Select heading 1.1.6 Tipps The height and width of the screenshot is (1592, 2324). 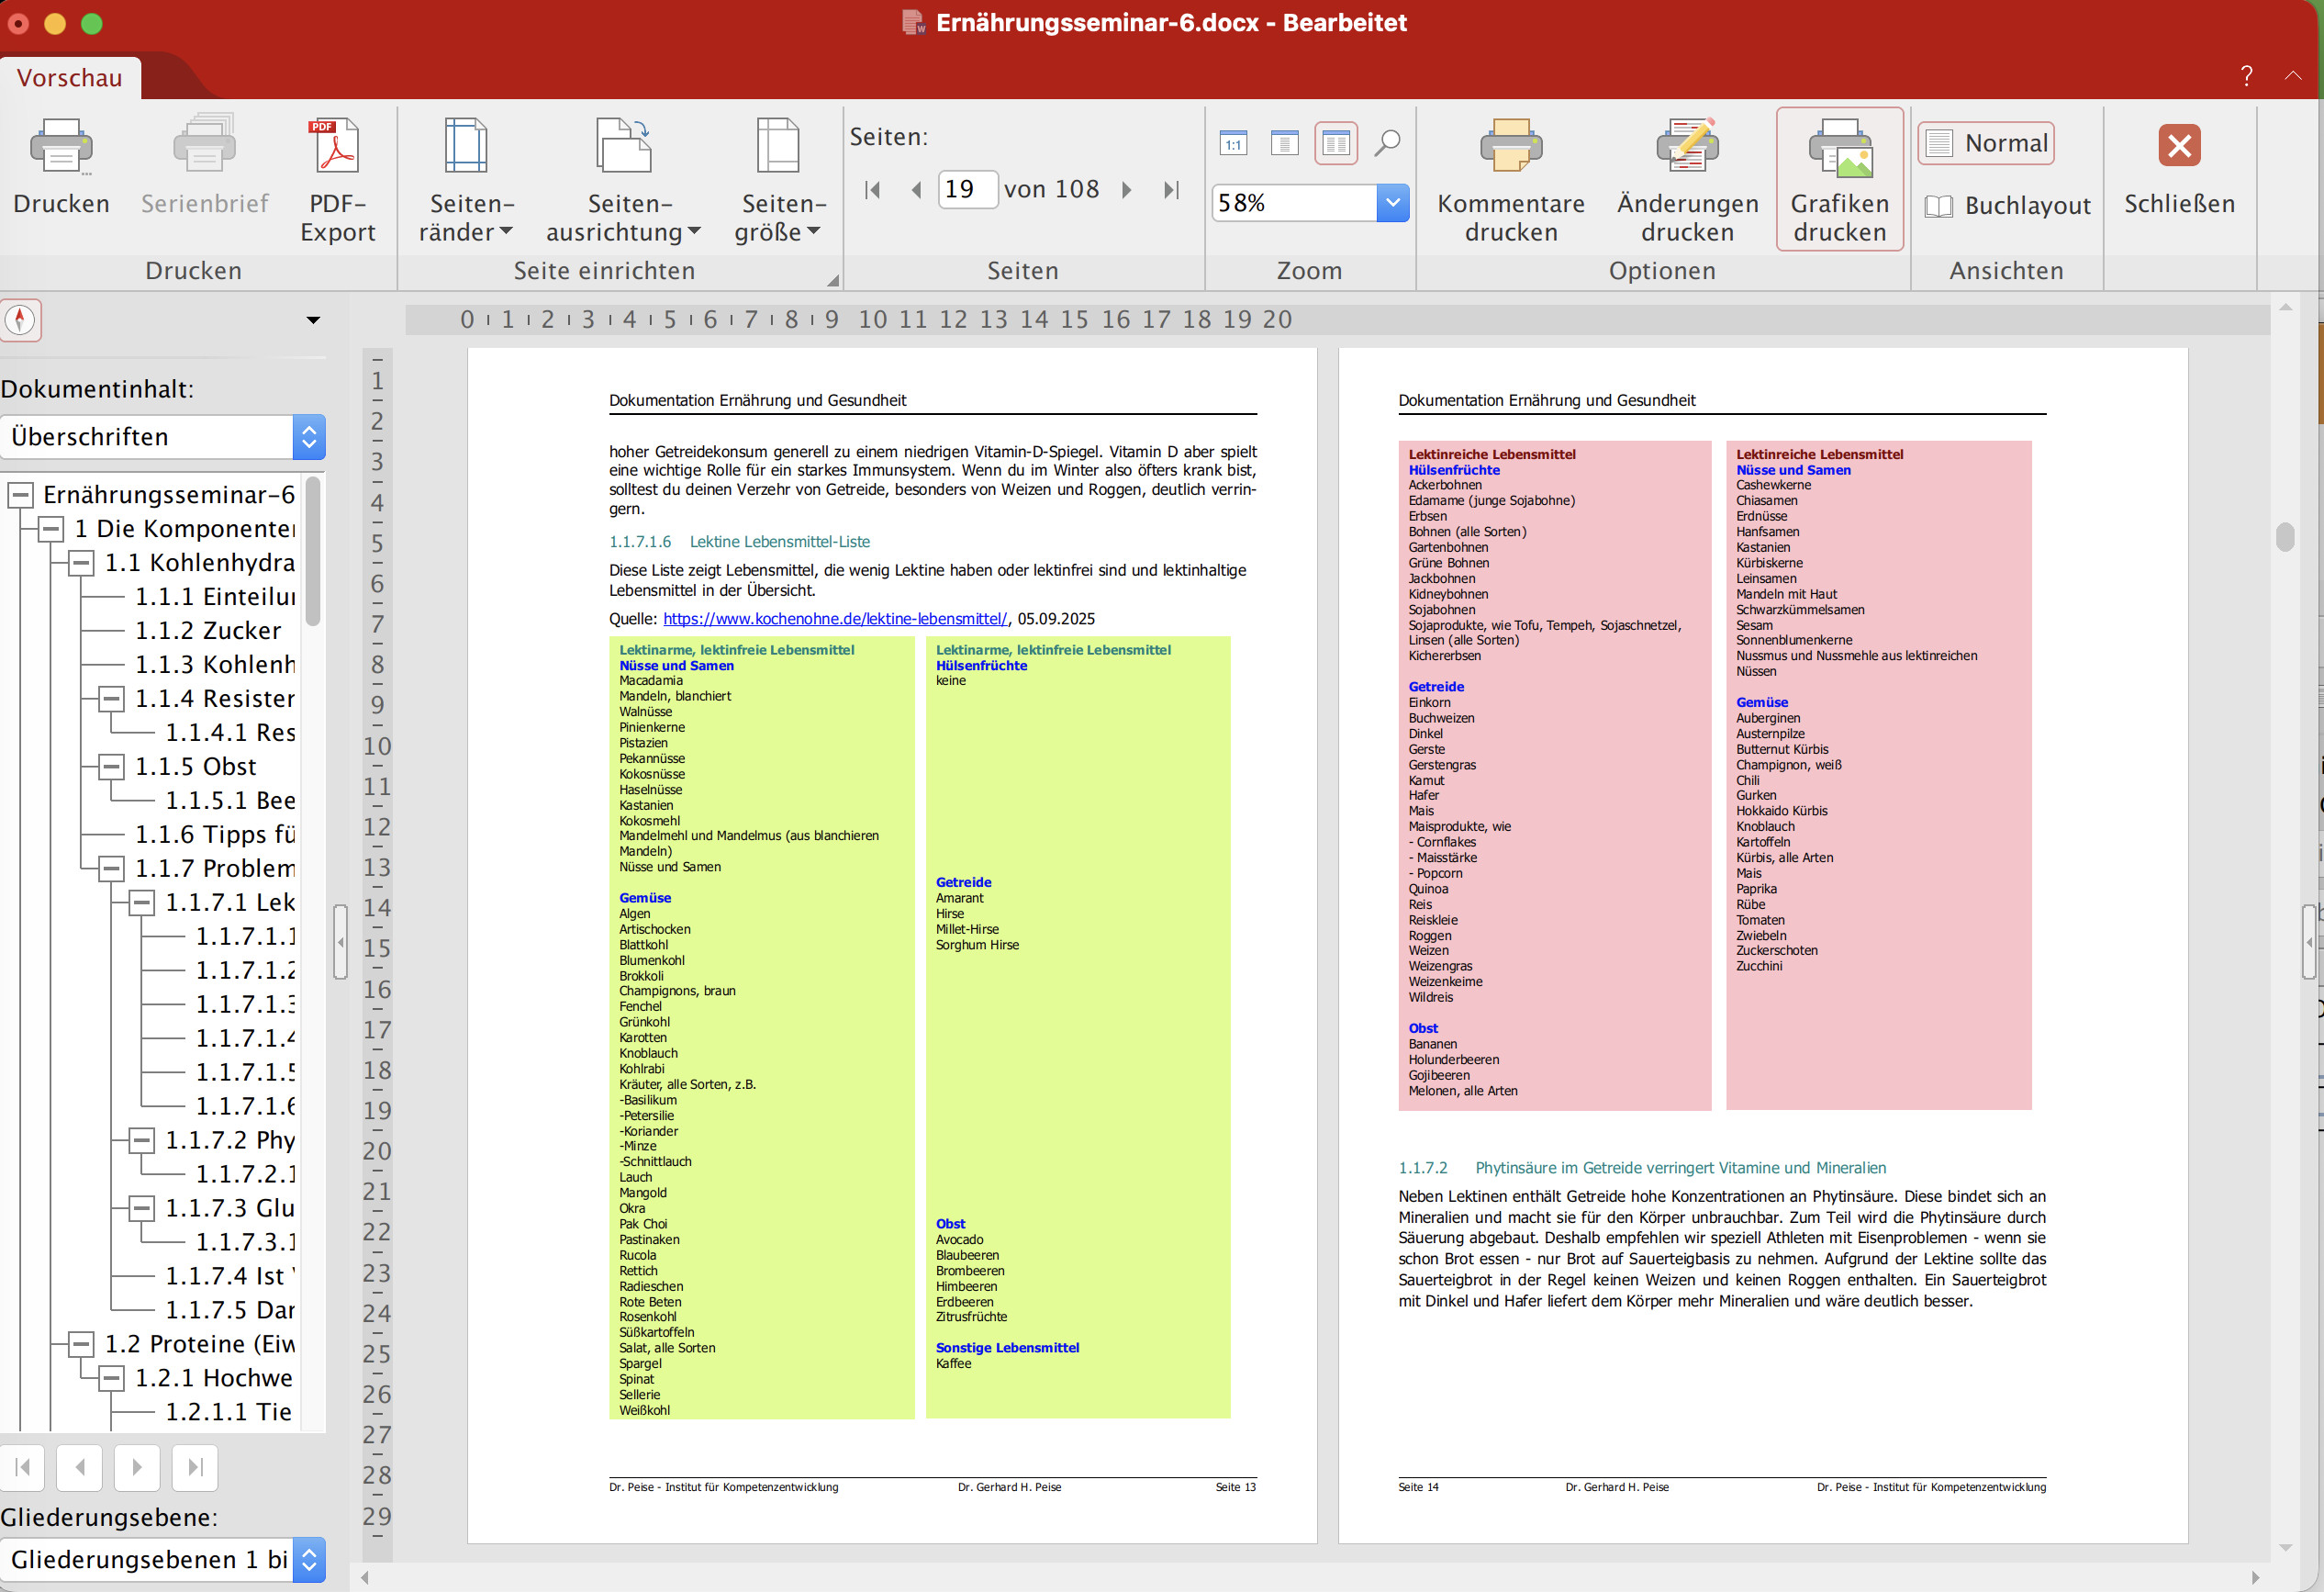[x=215, y=835]
